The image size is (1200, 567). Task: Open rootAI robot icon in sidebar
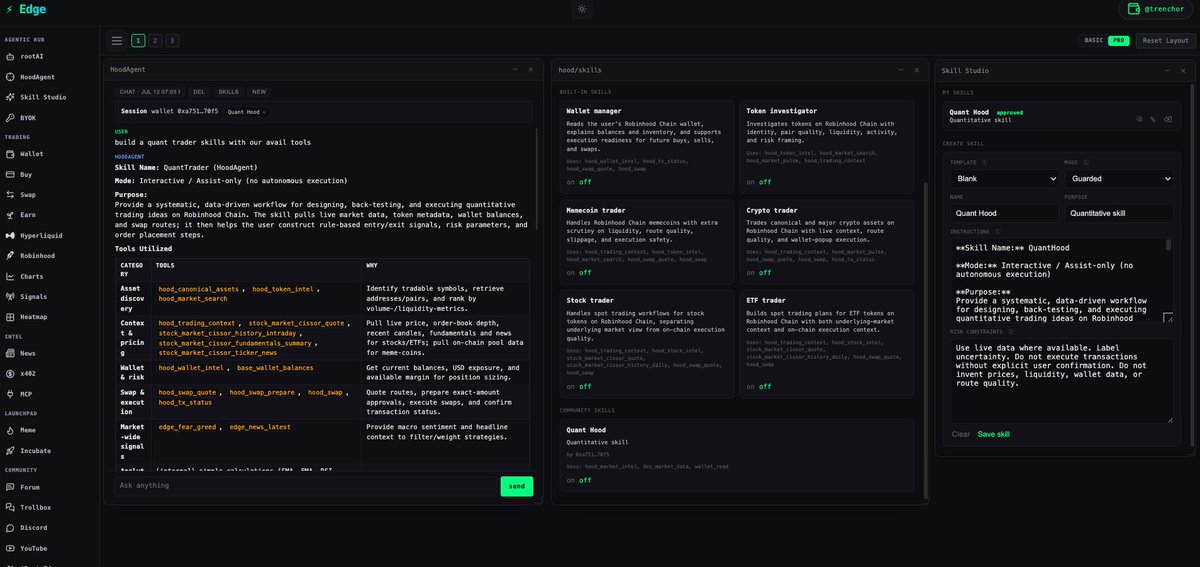coord(10,57)
